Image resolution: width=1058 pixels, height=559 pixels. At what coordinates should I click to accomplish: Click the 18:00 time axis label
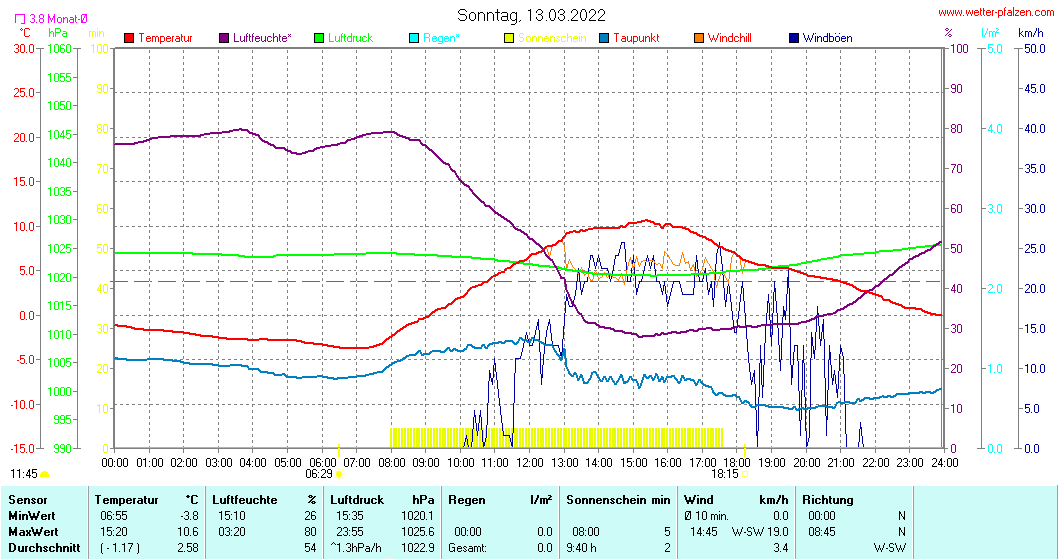tap(737, 462)
